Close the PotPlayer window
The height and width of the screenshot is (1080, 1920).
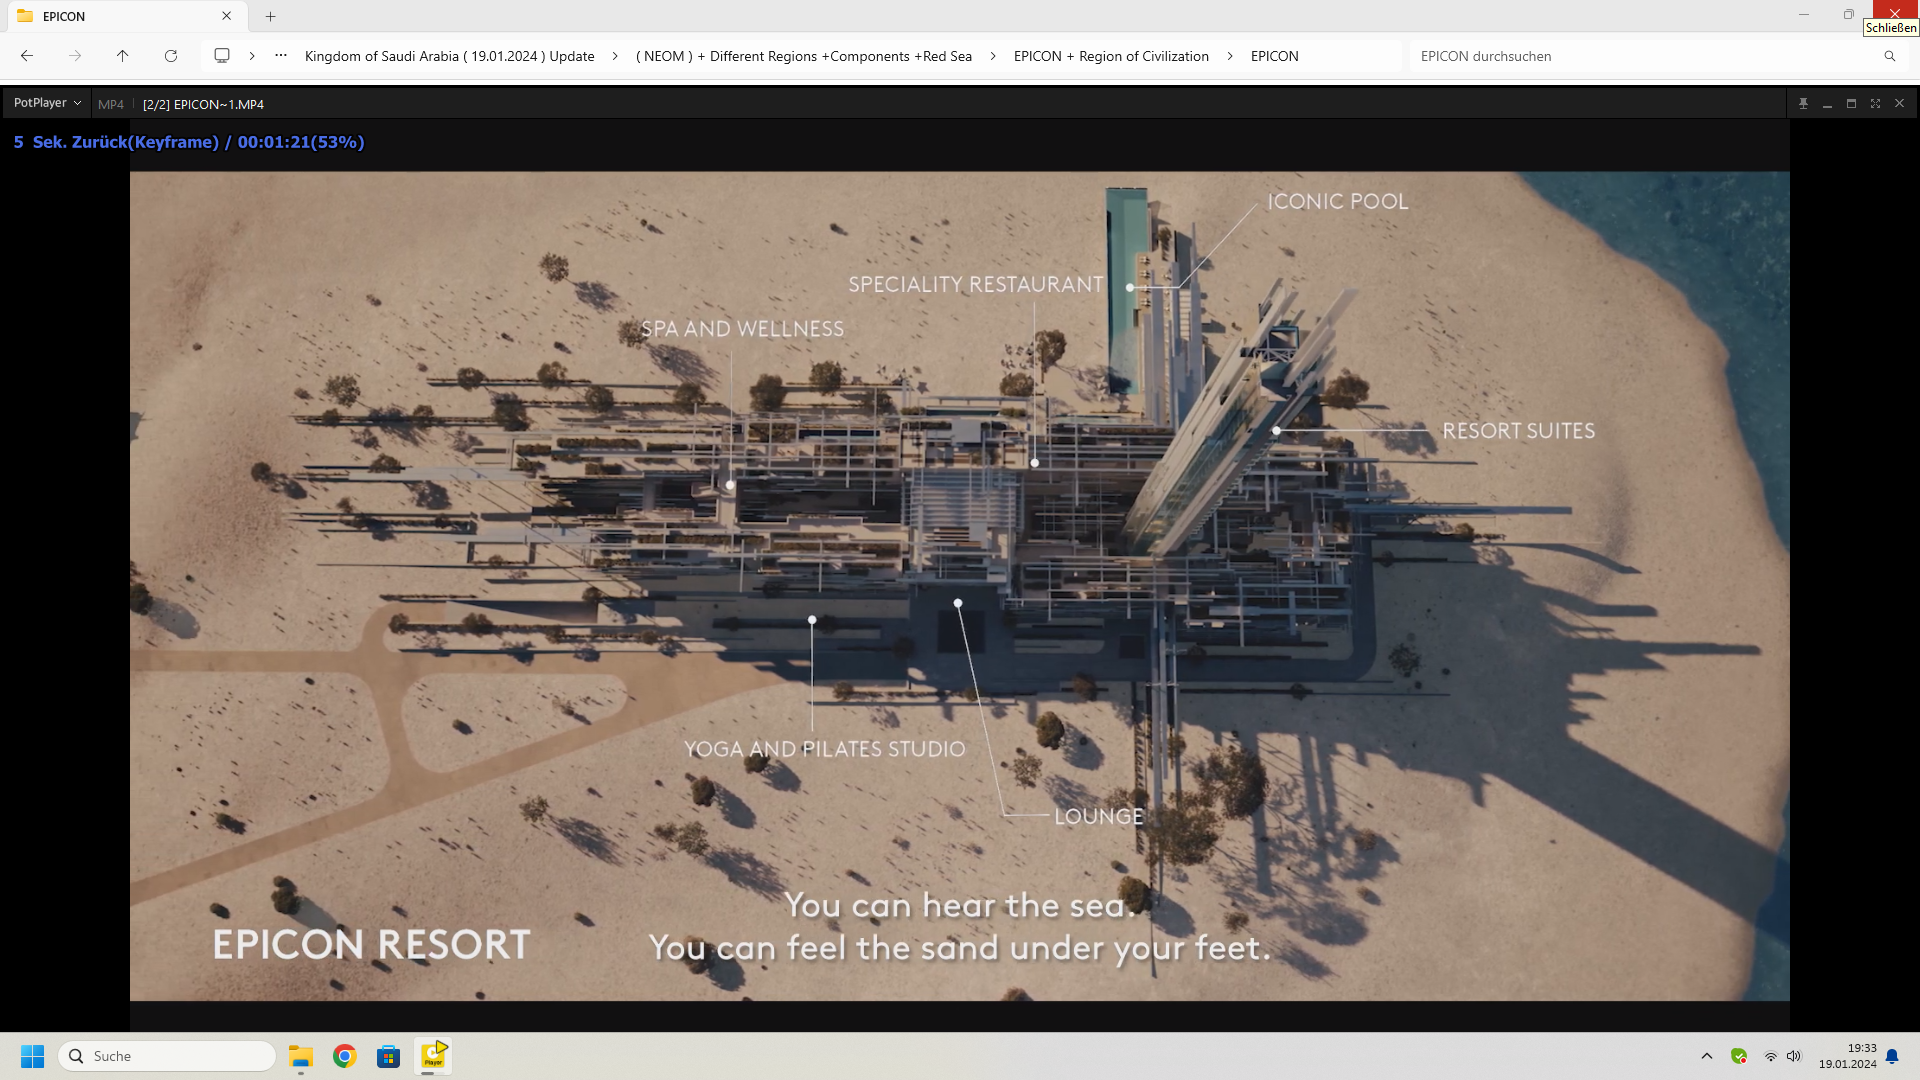(1899, 103)
